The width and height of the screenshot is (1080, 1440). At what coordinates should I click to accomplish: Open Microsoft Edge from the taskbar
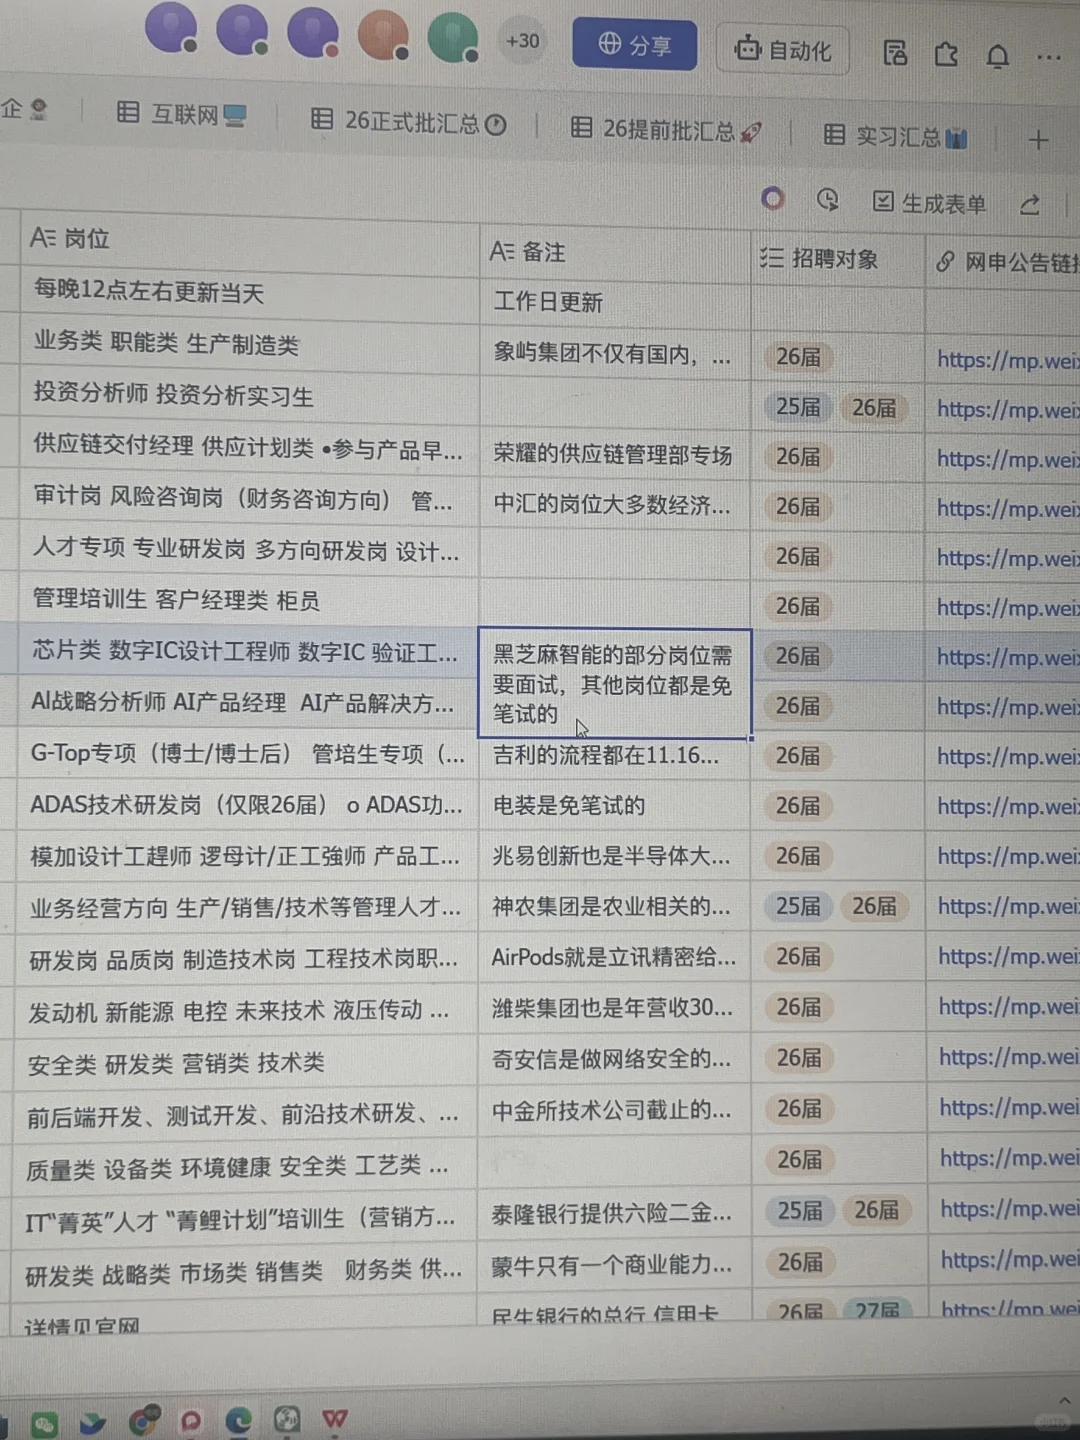239,1419
